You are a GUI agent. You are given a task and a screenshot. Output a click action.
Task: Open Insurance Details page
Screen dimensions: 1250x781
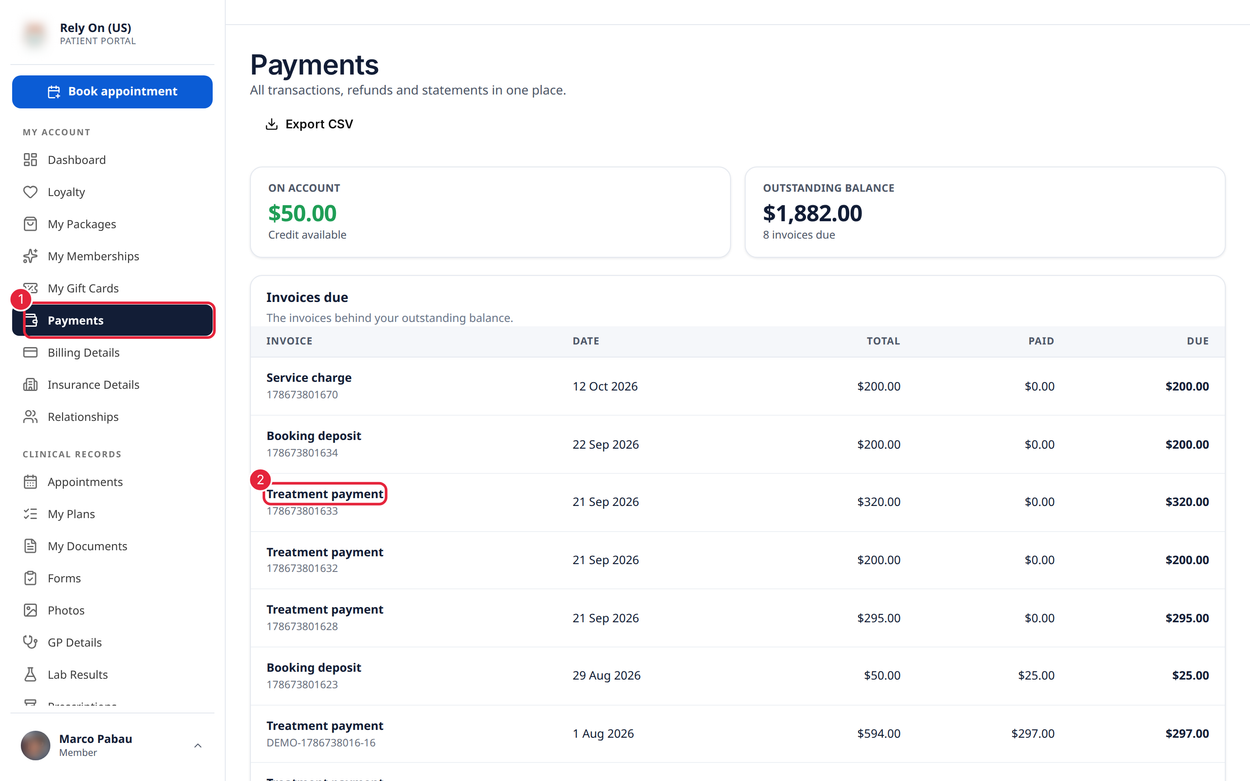pyautogui.click(x=112, y=384)
